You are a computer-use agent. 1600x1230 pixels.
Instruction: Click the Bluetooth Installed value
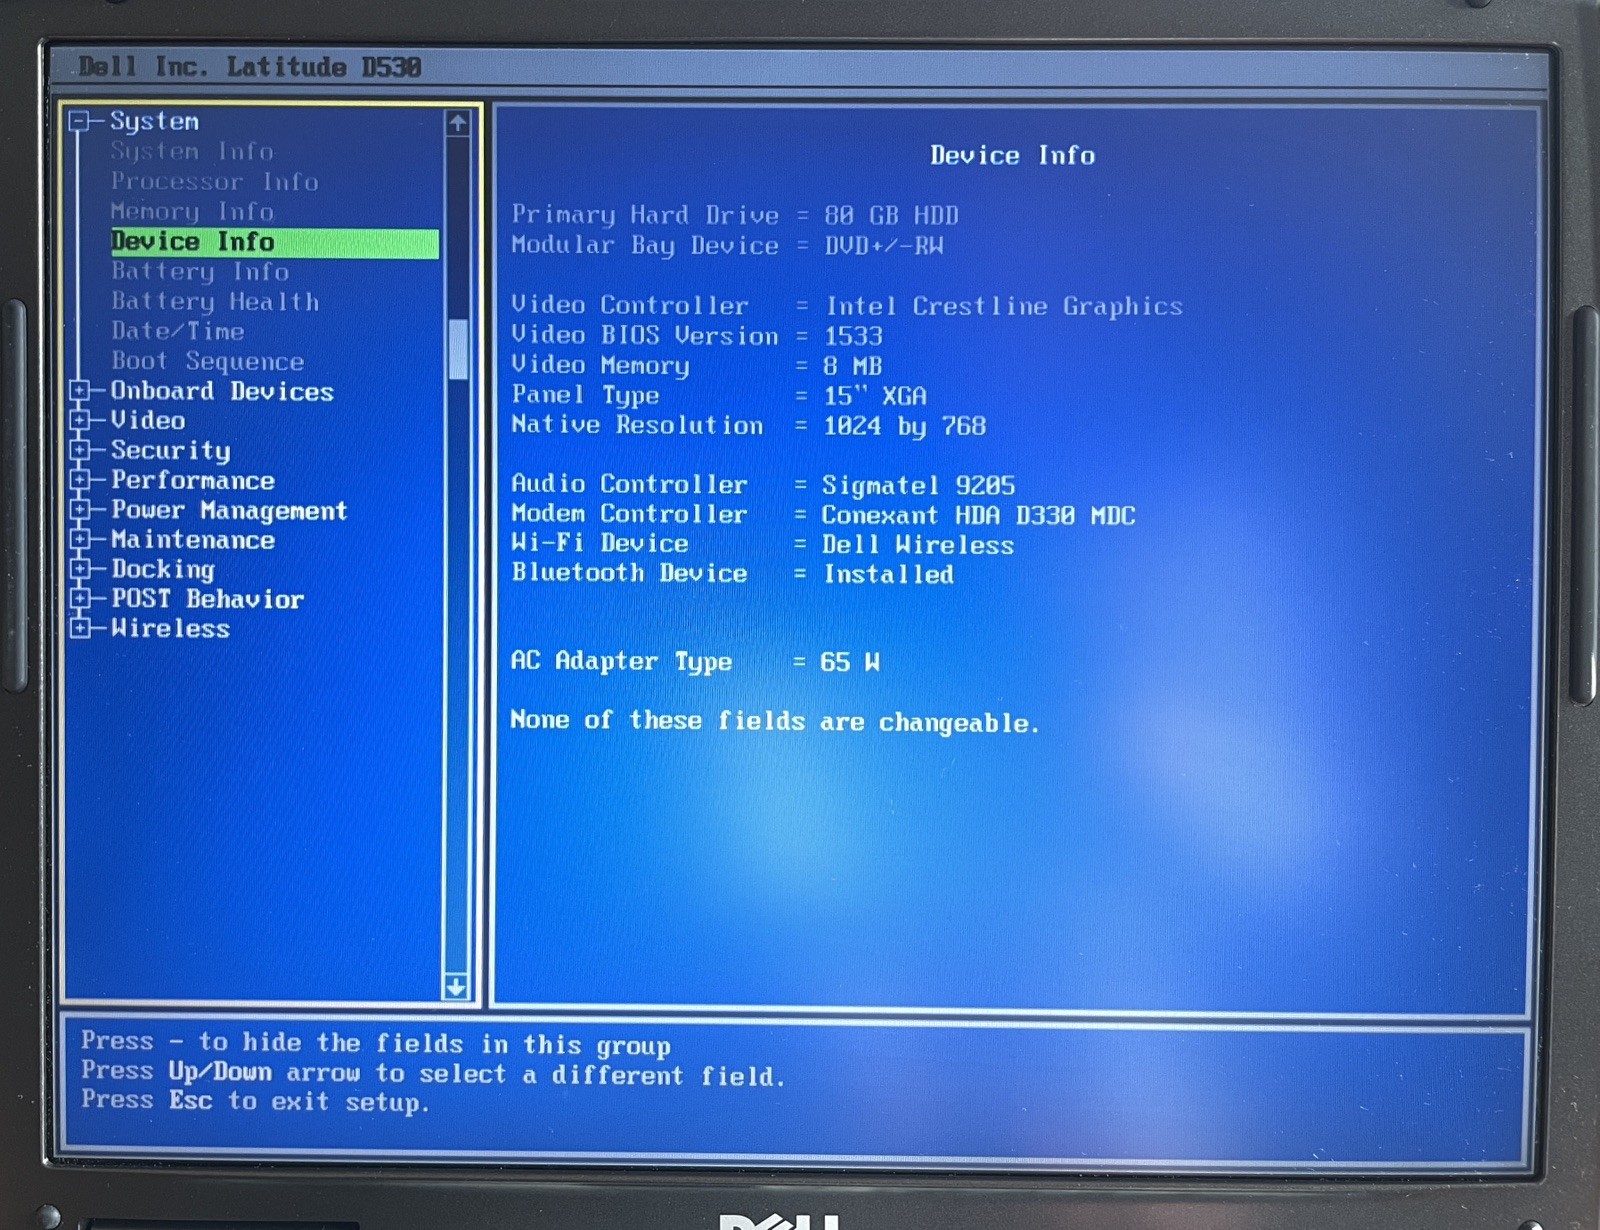point(888,575)
